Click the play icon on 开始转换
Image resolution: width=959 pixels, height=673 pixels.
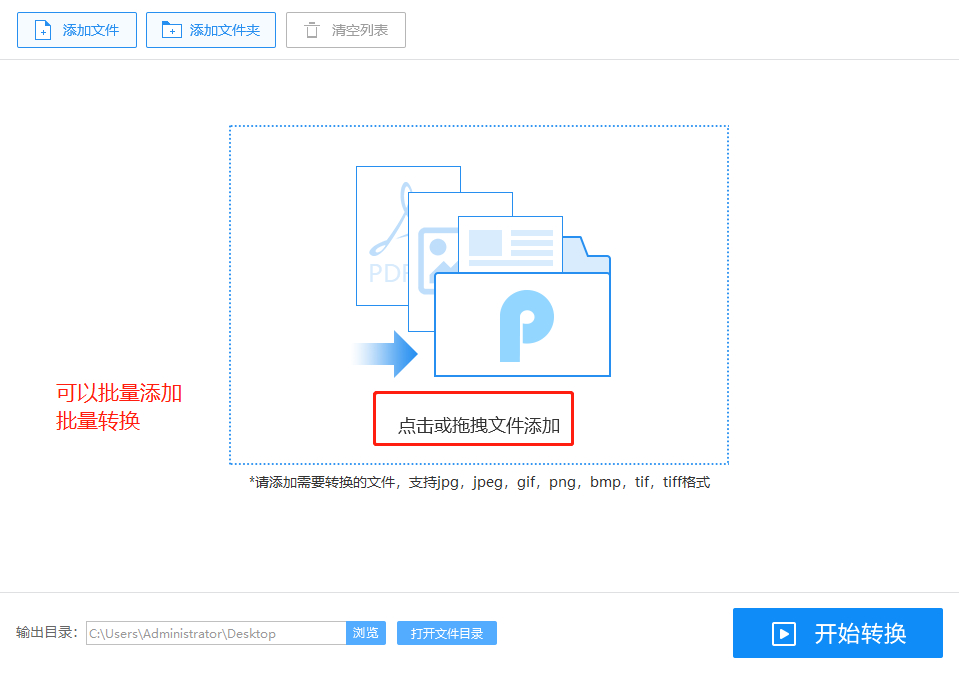pyautogui.click(x=783, y=634)
